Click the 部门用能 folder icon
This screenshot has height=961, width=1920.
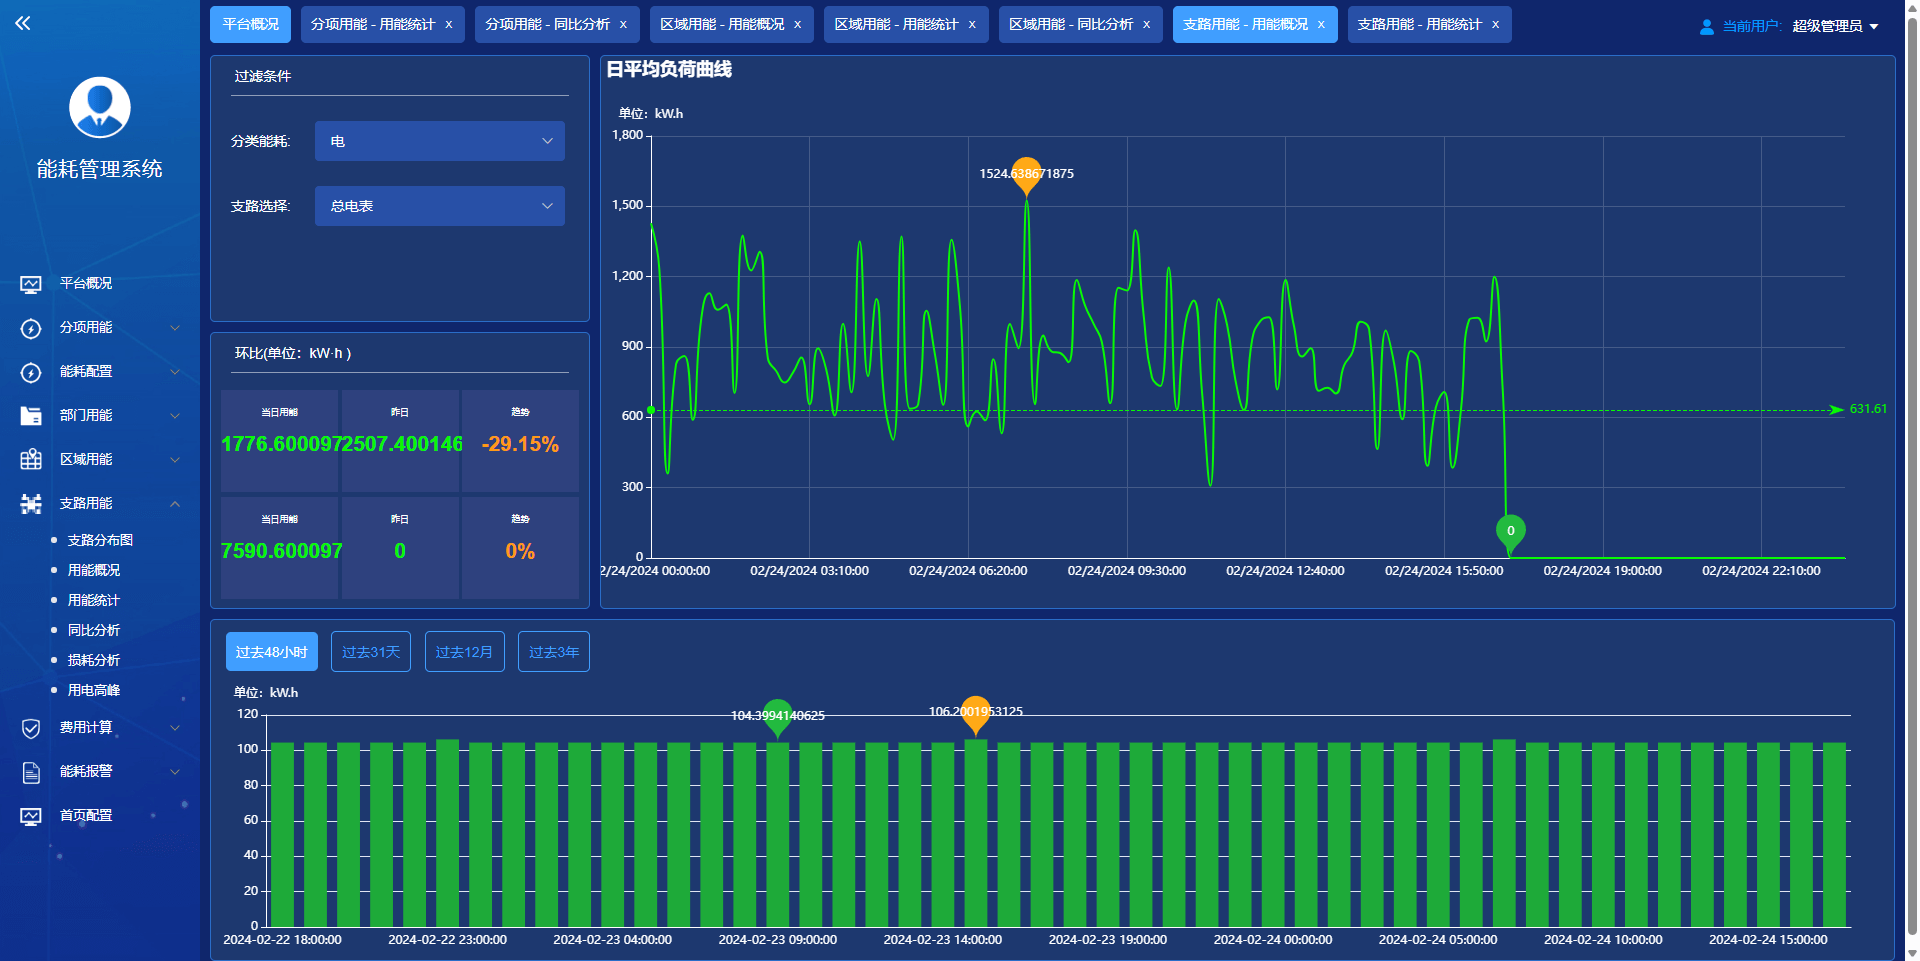[31, 416]
